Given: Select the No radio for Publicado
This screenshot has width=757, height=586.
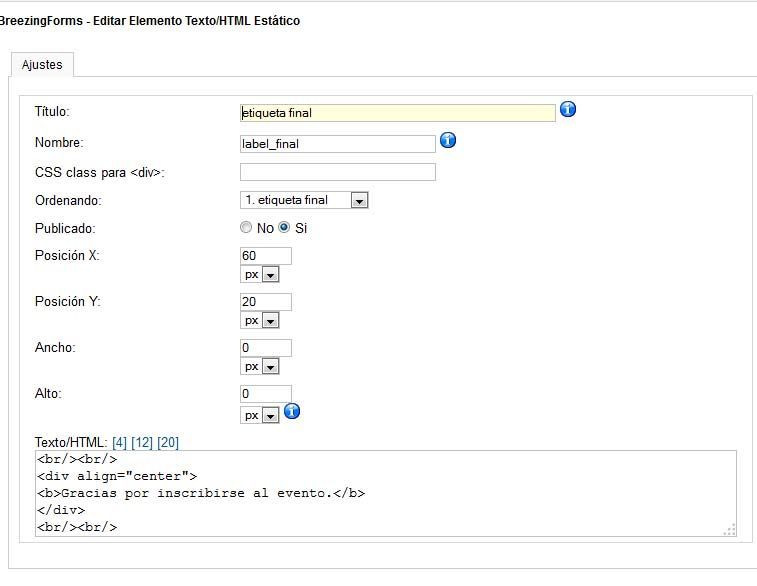Looking at the screenshot, I should tap(246, 227).
